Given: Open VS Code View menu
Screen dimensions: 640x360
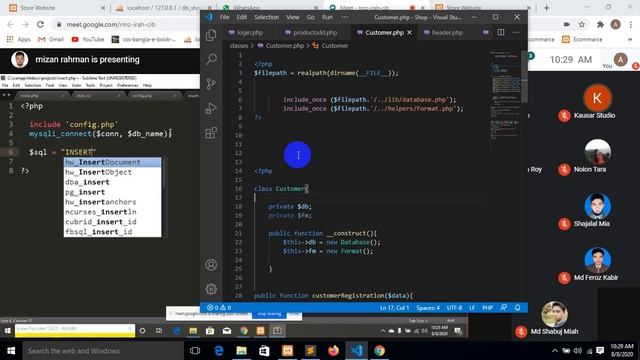Looking at the screenshot, I should coord(293,17).
